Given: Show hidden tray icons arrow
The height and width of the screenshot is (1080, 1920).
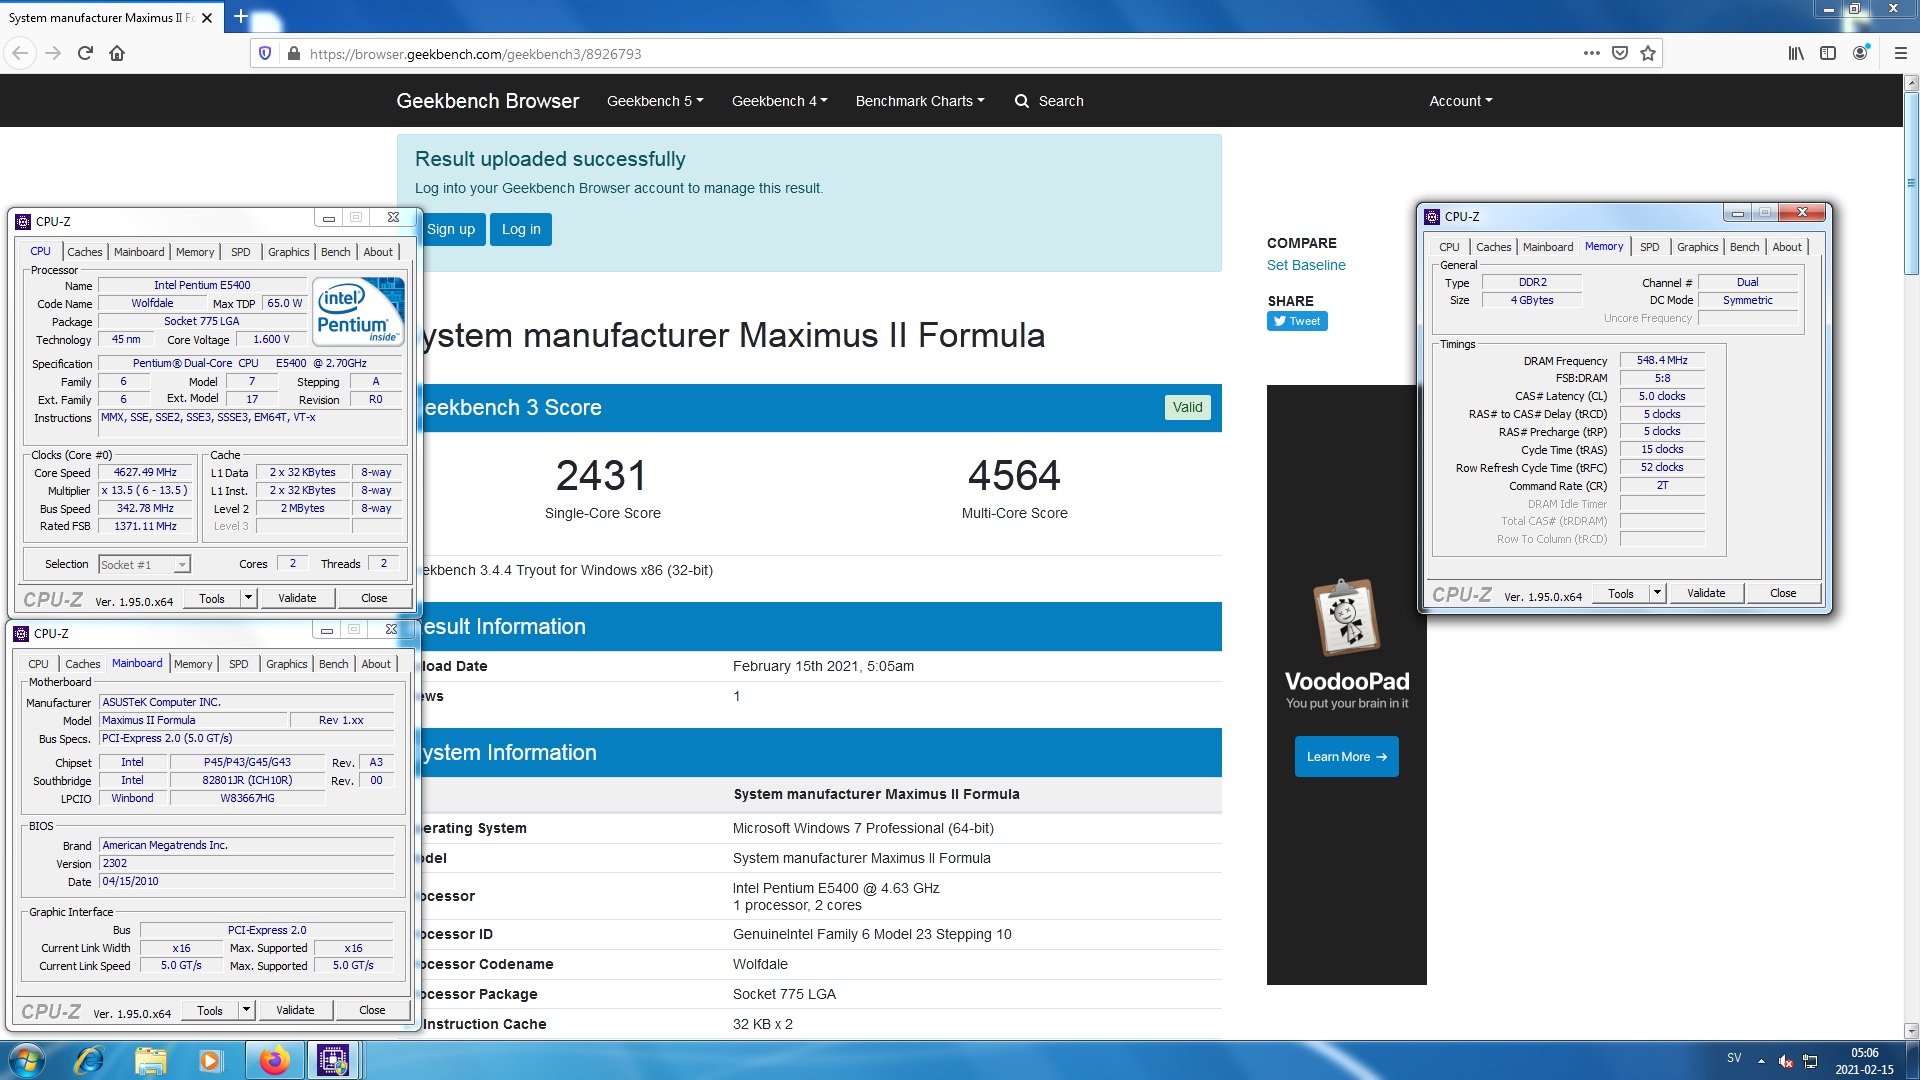Looking at the screenshot, I should click(x=1761, y=1061).
